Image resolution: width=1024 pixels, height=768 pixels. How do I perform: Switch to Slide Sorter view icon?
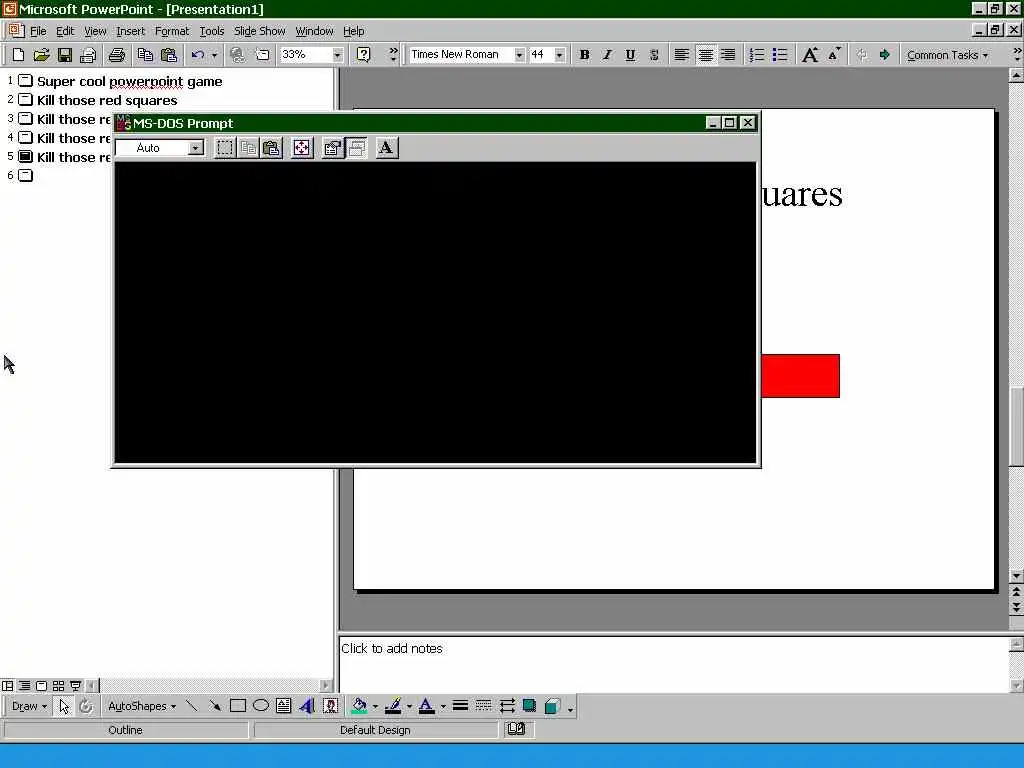pos(58,686)
